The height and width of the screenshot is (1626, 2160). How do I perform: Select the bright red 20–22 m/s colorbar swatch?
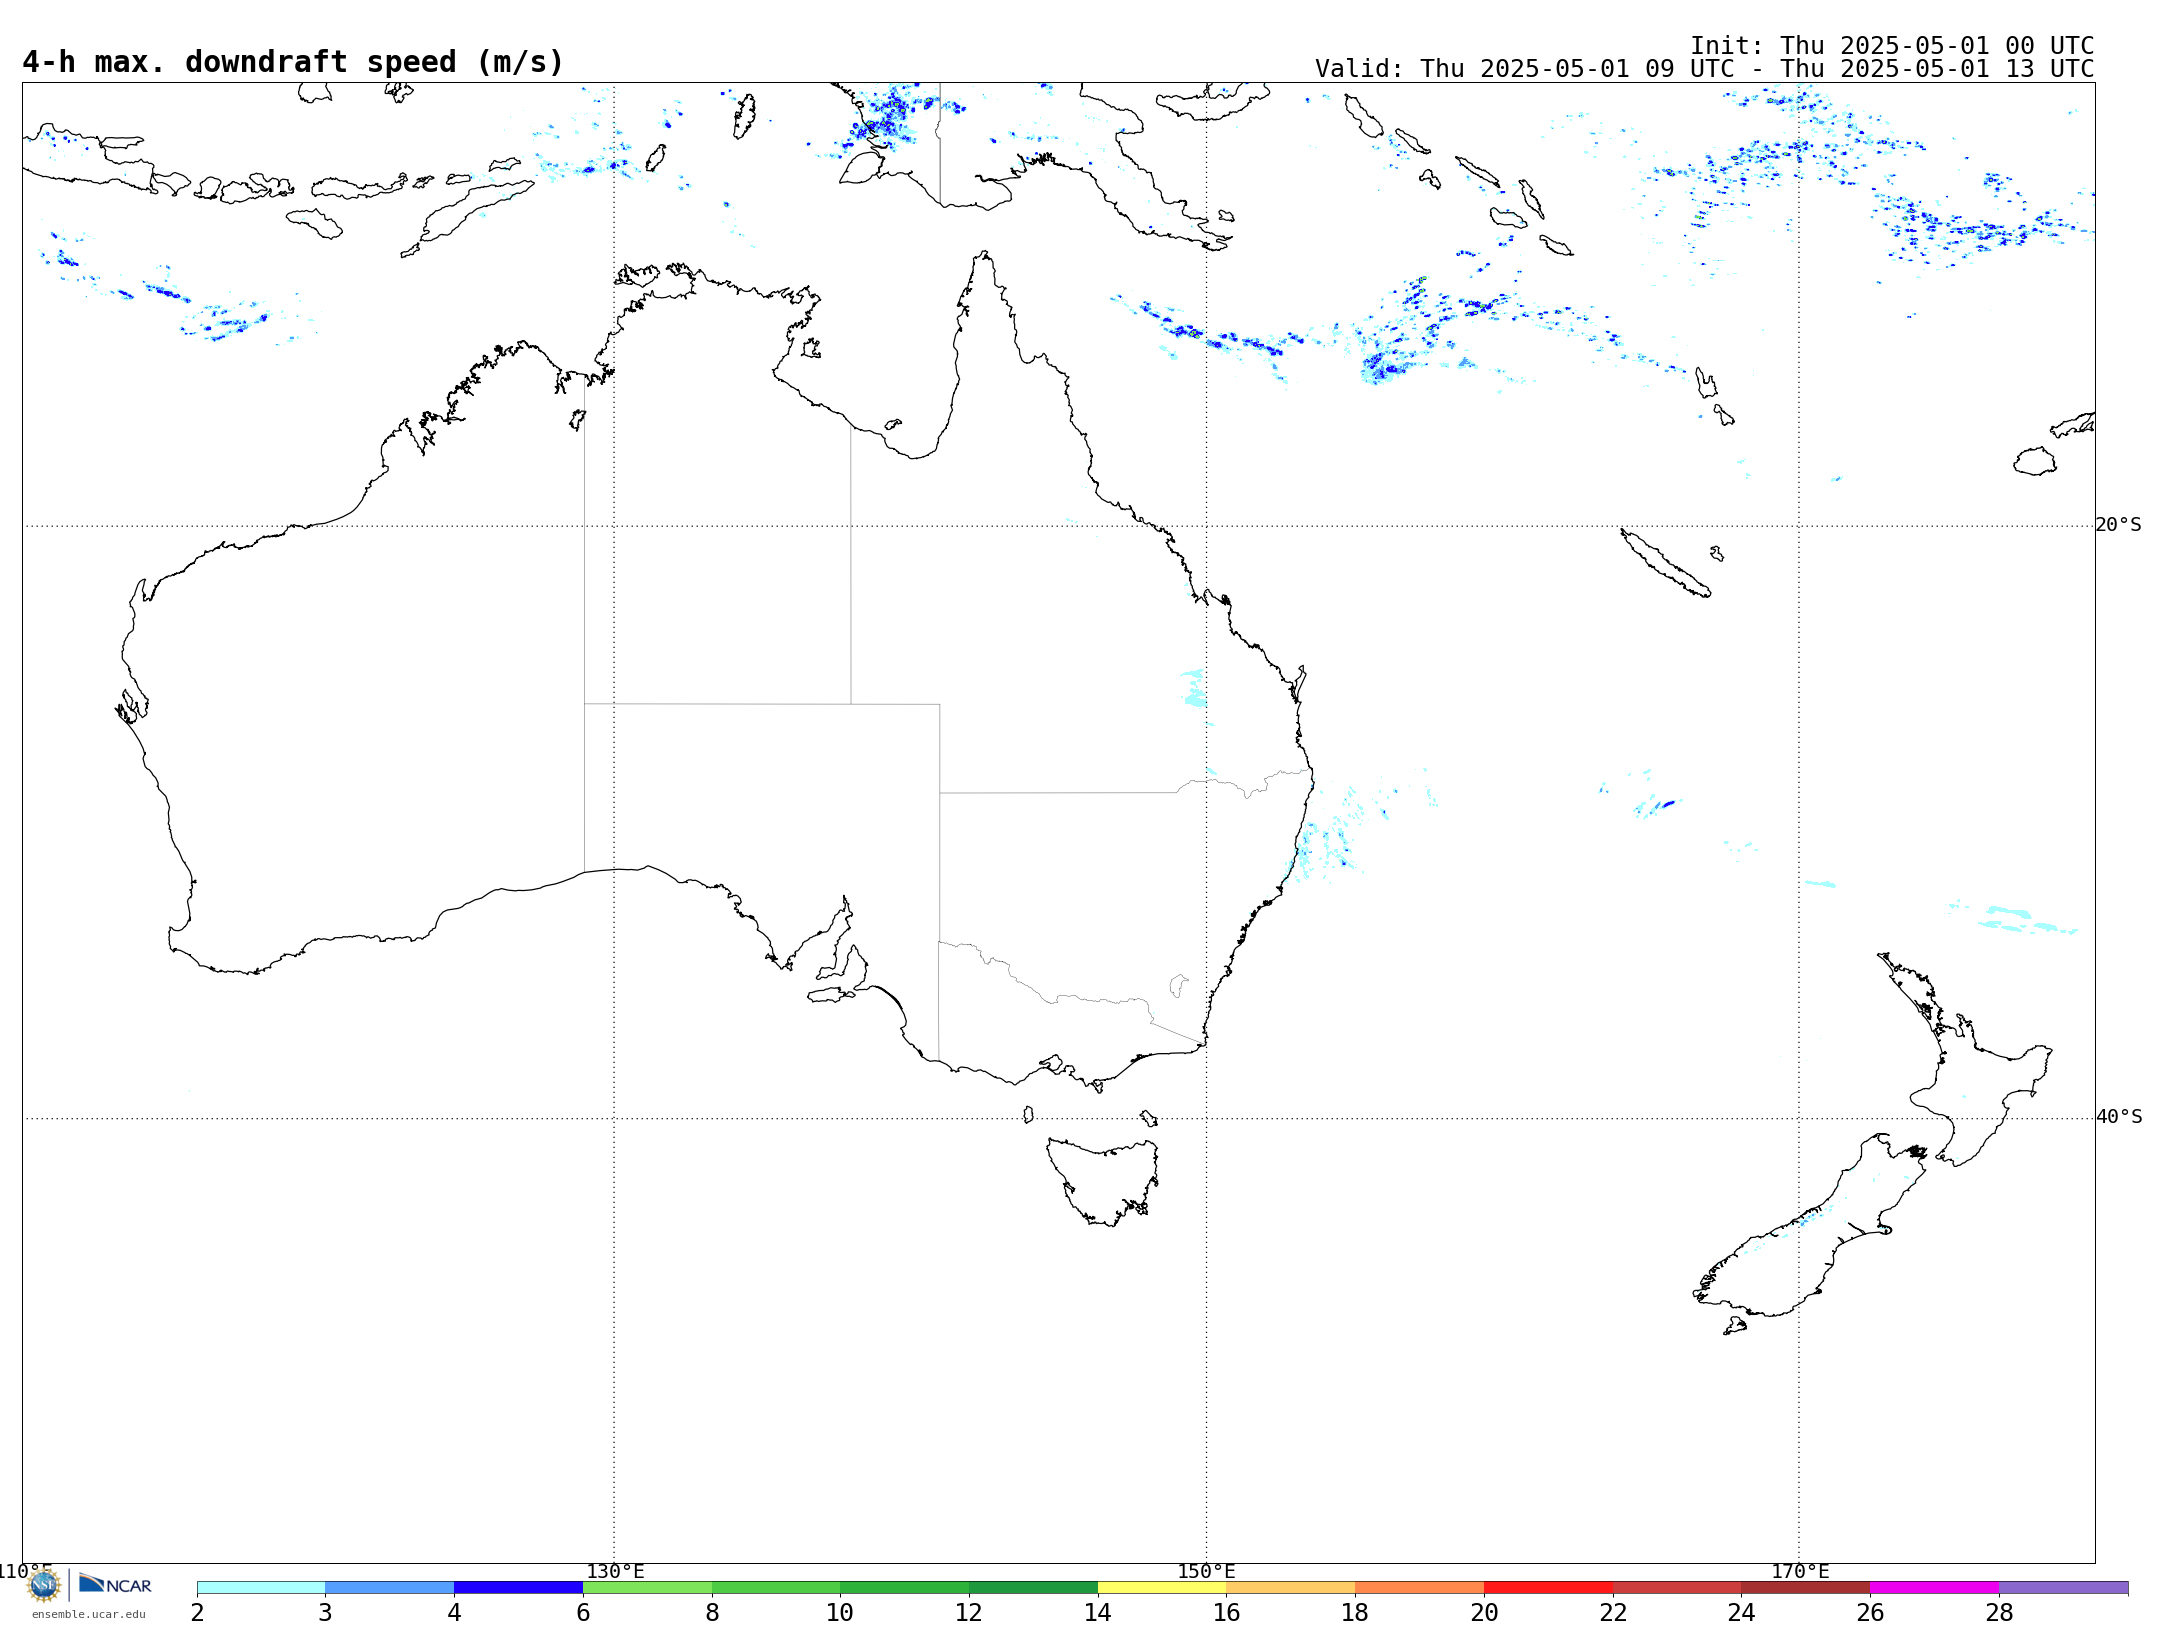coord(1549,1588)
